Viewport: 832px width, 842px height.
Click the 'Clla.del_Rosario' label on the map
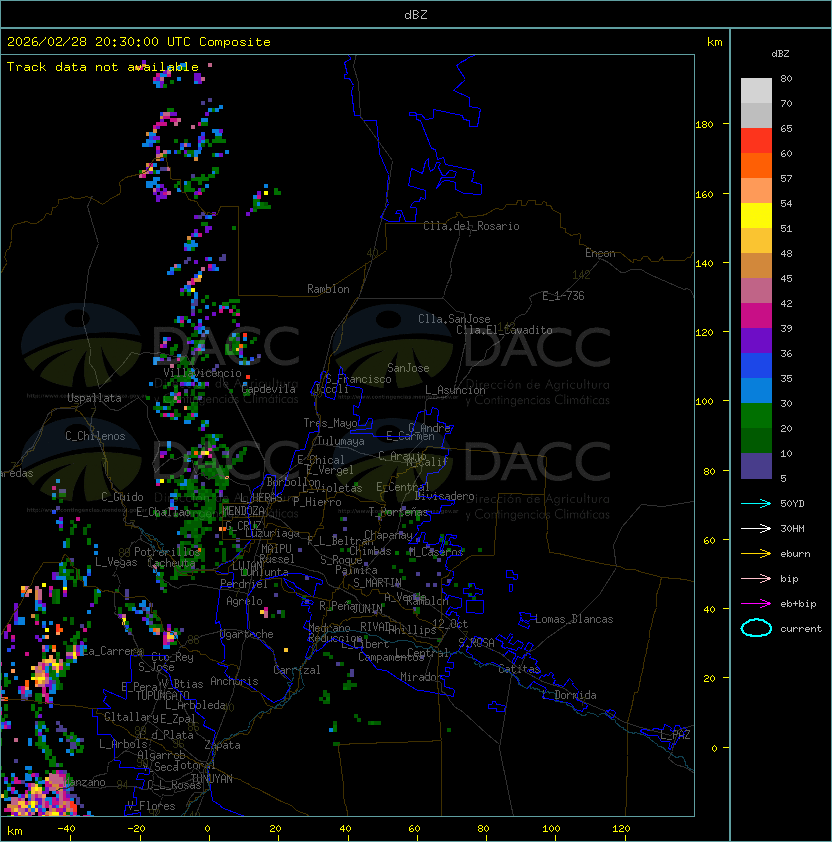pos(471,226)
